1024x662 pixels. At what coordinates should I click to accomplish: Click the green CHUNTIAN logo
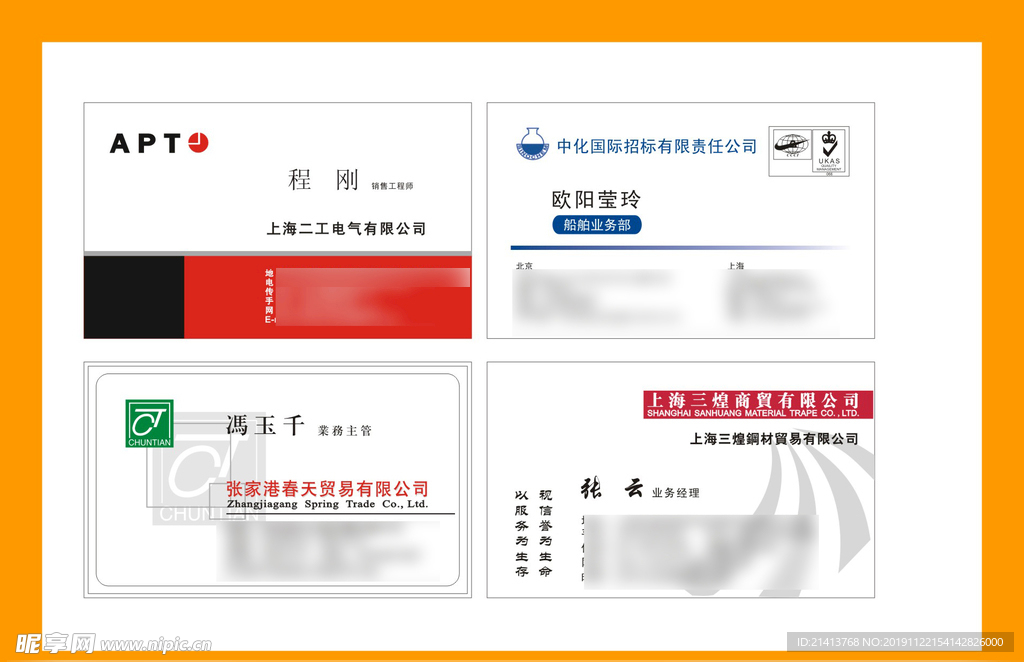[x=149, y=423]
